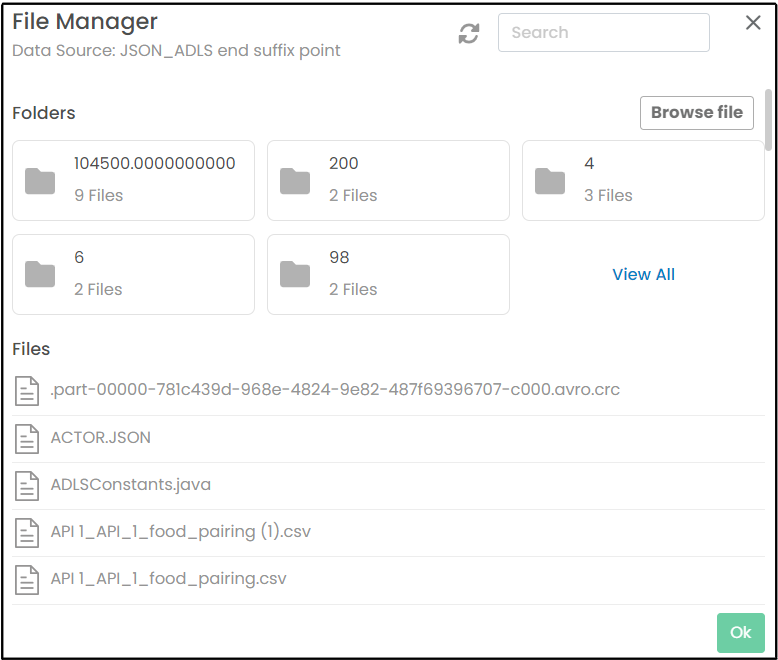Click file icon for food_pairing (1).csv
Viewport: 778px width, 660px height.
coord(27,532)
